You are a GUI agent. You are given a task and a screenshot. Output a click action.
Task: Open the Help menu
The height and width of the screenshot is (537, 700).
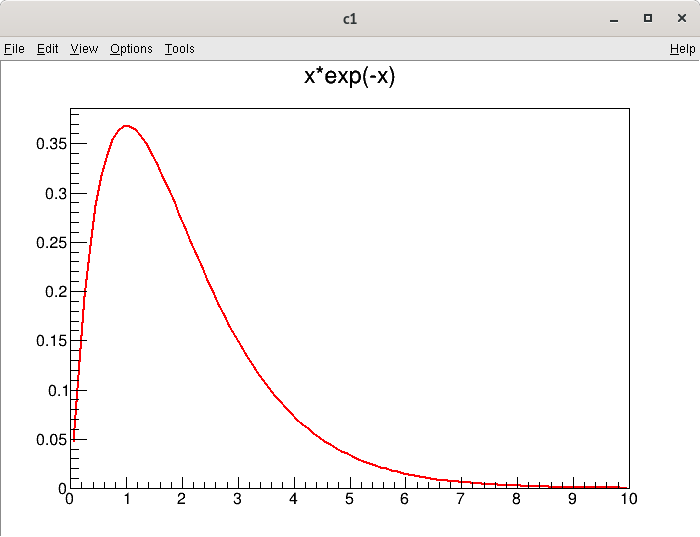pyautogui.click(x=683, y=49)
